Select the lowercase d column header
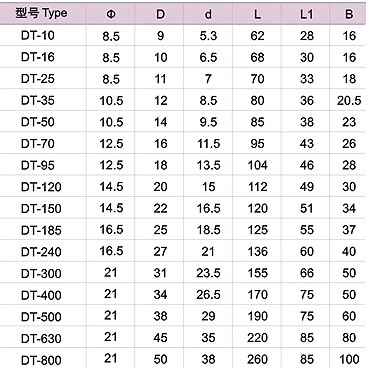The width and height of the screenshot is (366, 369). [208, 14]
